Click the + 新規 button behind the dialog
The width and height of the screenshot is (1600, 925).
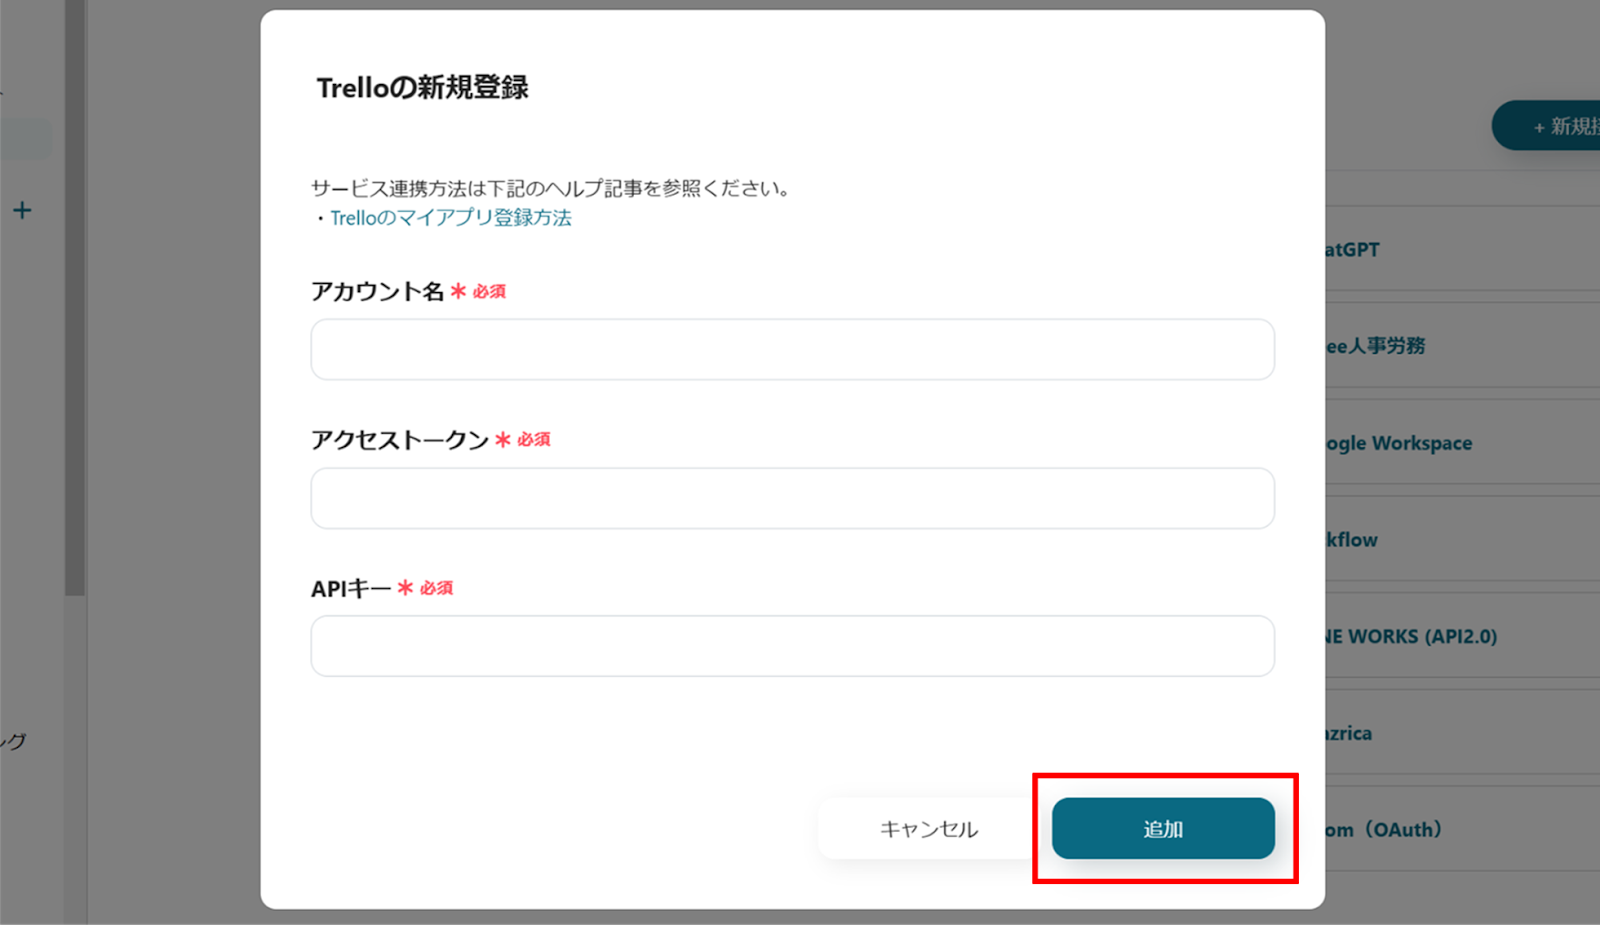click(1546, 126)
